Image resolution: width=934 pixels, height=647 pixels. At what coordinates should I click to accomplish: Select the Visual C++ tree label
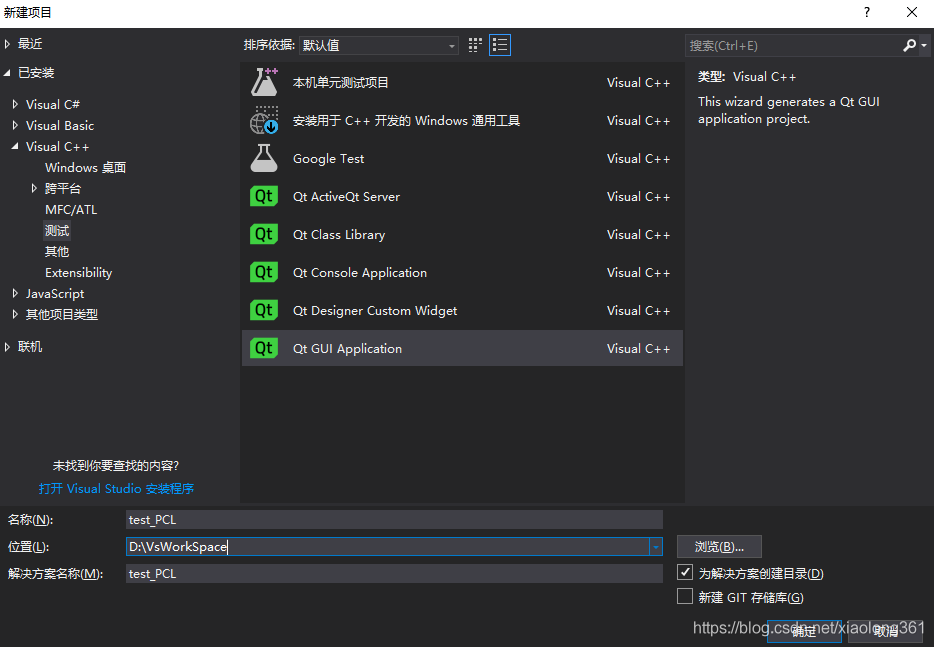(57, 147)
